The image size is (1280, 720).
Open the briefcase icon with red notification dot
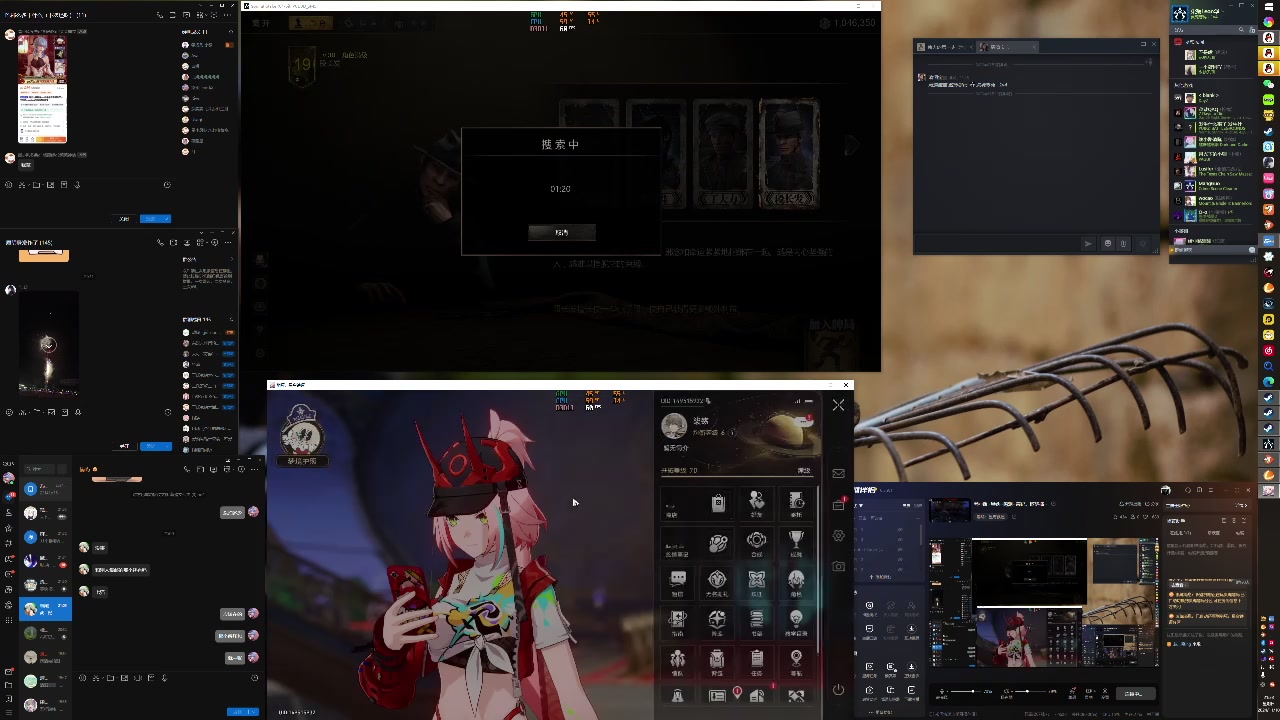tap(838, 504)
